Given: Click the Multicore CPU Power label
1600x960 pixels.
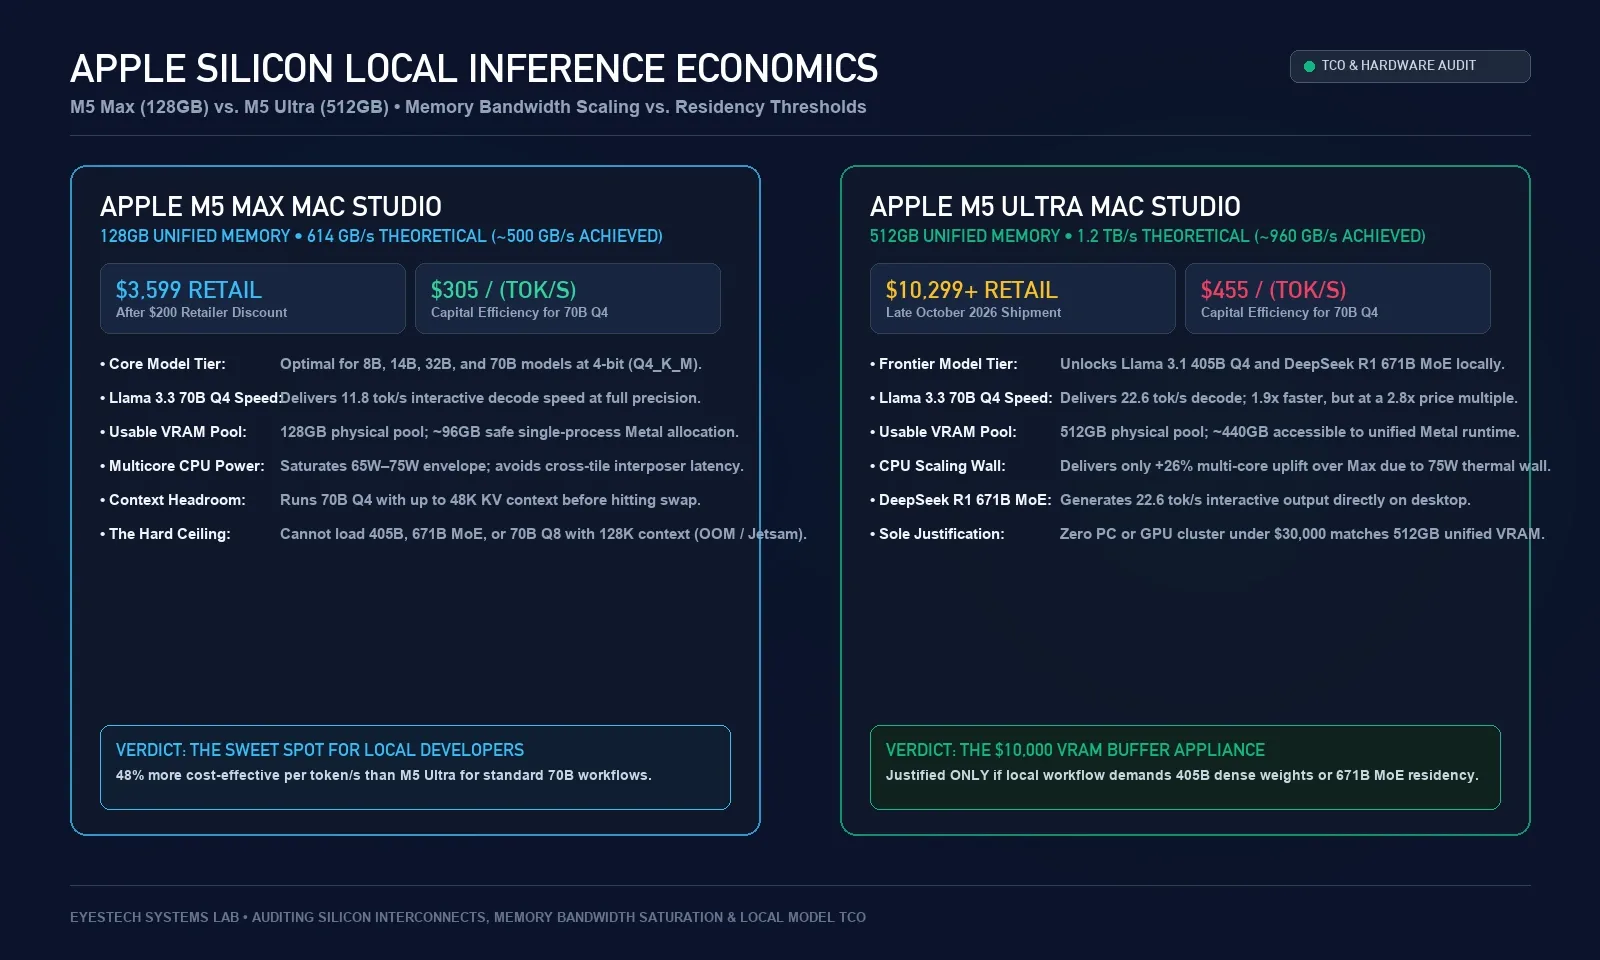Looking at the screenshot, I should [x=182, y=466].
